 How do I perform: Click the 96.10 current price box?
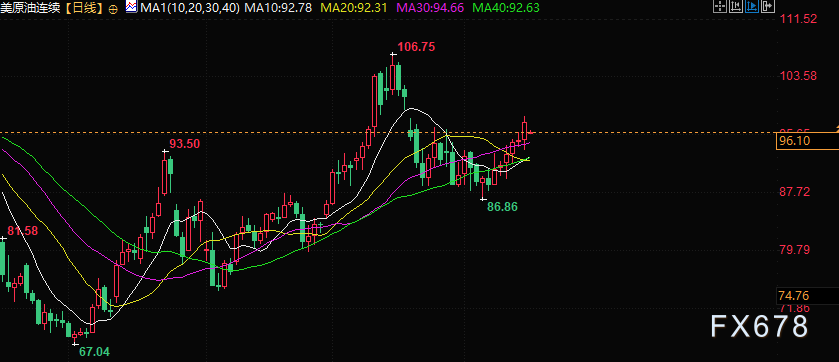click(807, 141)
